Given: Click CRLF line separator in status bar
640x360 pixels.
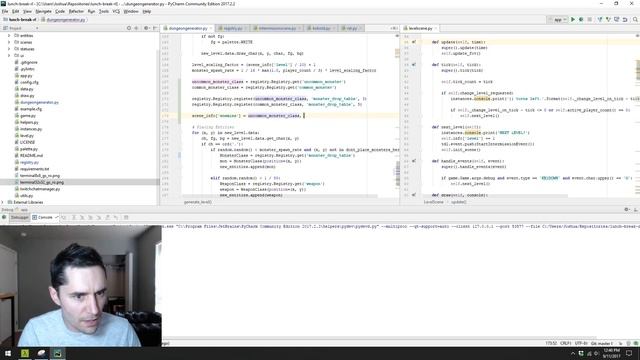Looking at the screenshot, I should tap(565, 343).
